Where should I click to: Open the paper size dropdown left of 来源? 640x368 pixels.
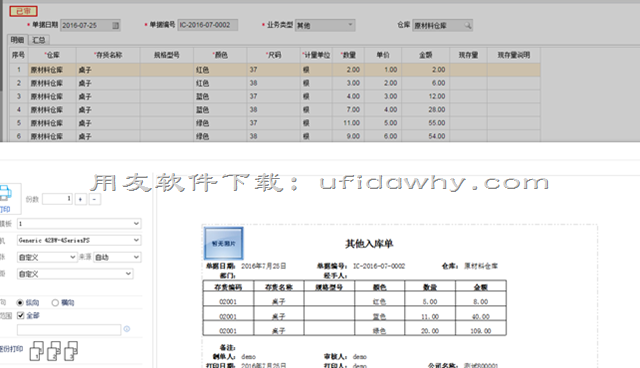[47, 257]
